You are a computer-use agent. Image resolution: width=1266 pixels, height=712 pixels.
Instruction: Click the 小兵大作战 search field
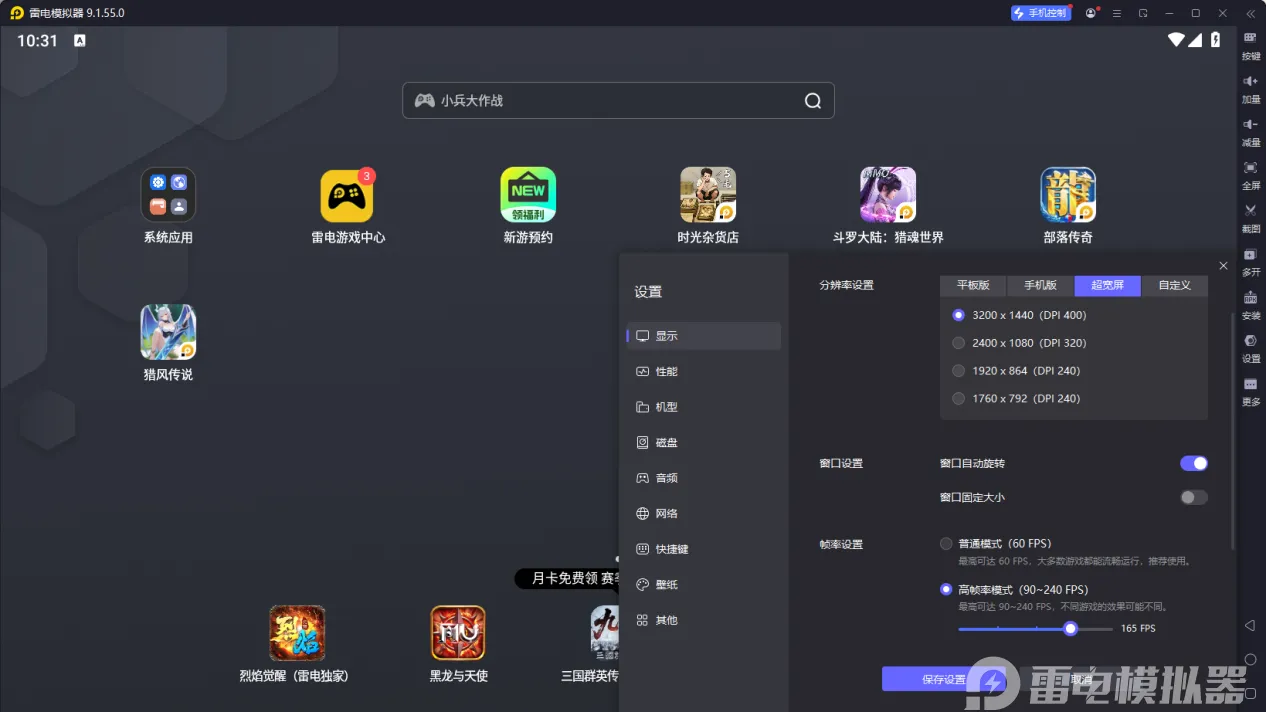[618, 101]
